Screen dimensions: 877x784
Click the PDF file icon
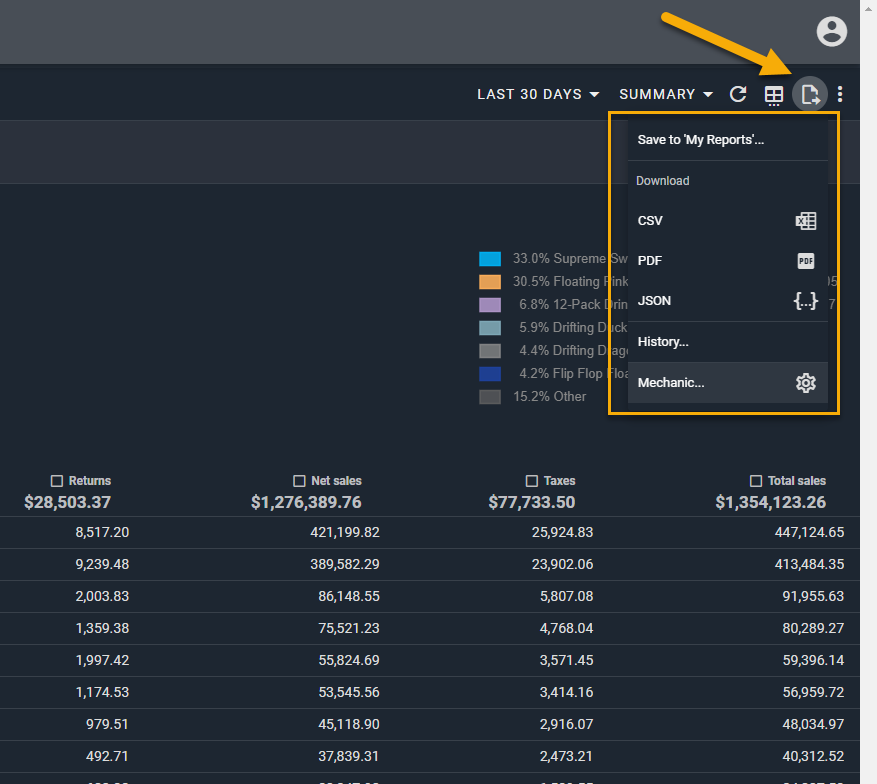point(805,261)
